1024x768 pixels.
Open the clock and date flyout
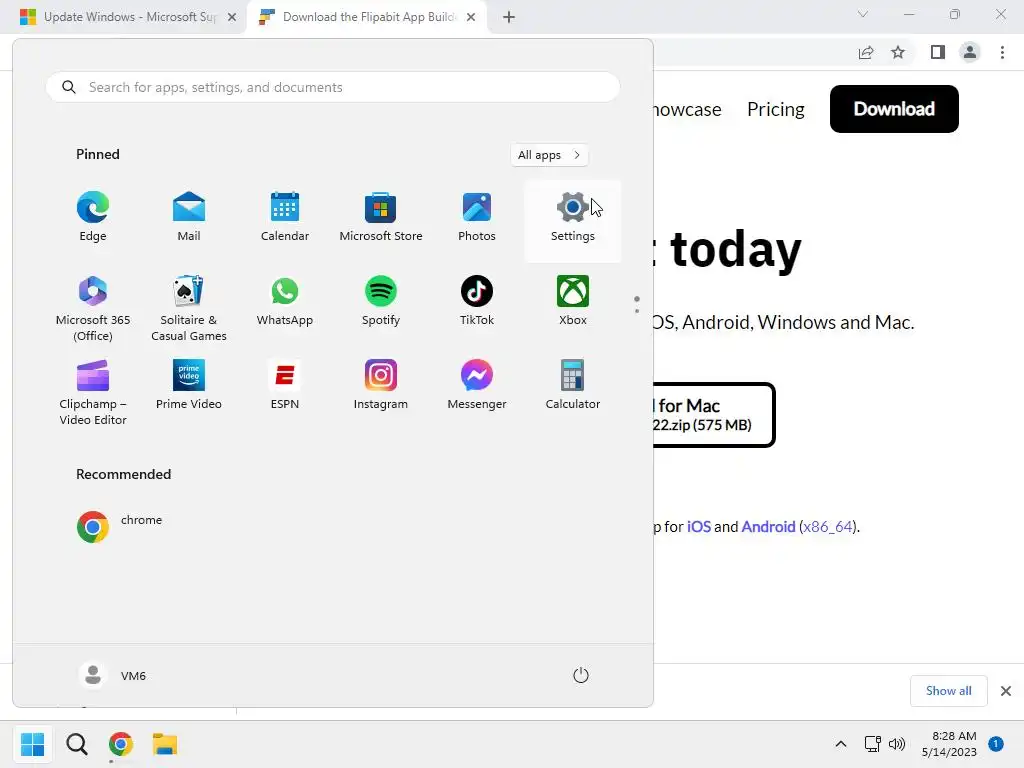click(949, 744)
